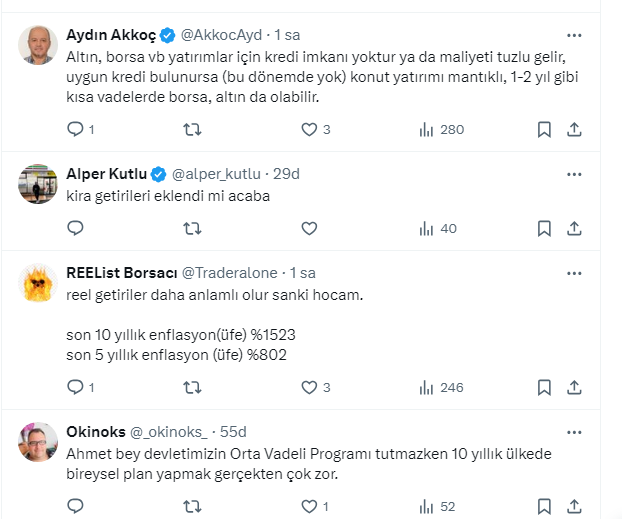
Task: Open the 29d timestamp on Alper Kutlu's tweet
Action: point(286,174)
